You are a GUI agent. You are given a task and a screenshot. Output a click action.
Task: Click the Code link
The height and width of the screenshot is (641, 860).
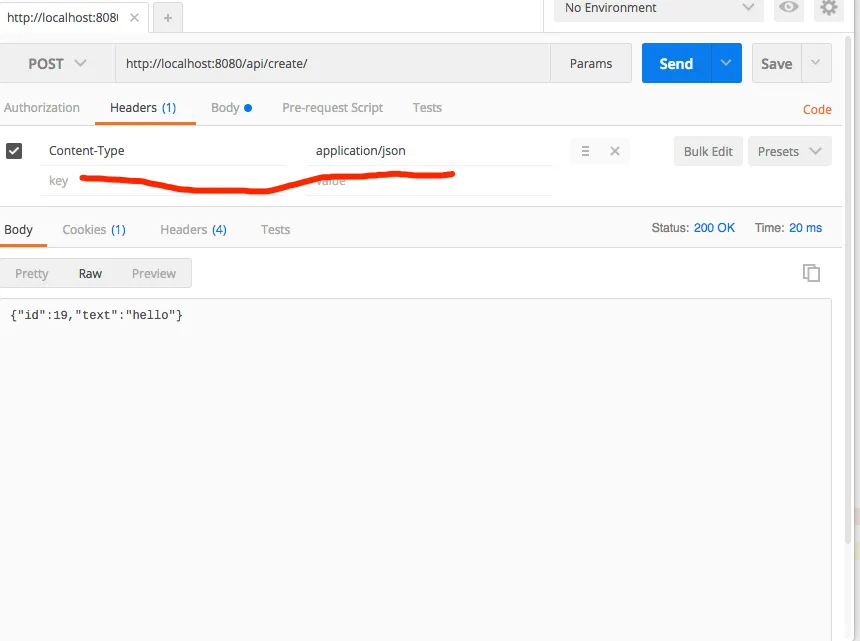(817, 110)
